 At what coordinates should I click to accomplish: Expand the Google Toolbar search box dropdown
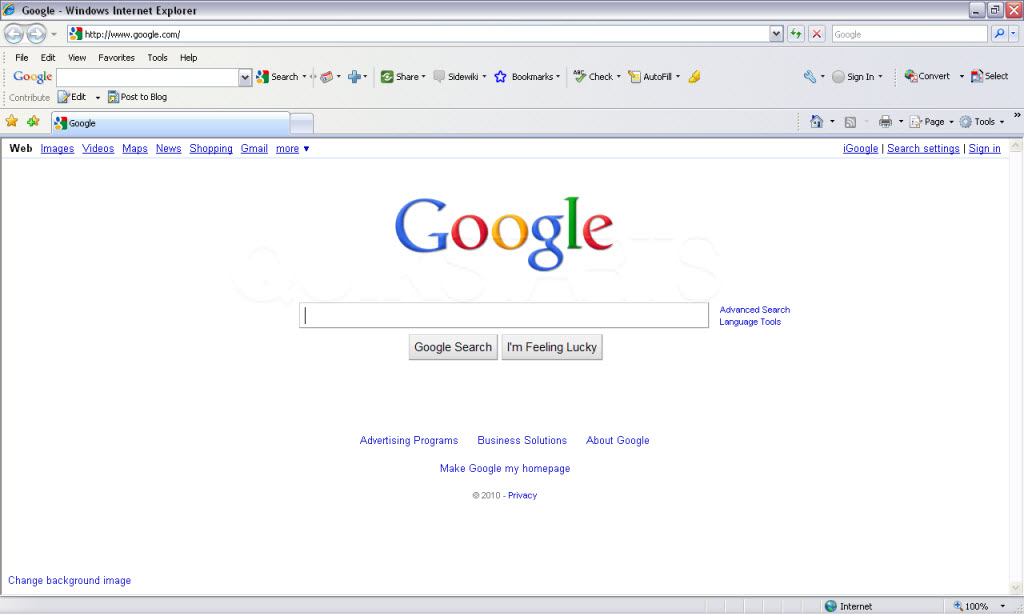[x=245, y=77]
